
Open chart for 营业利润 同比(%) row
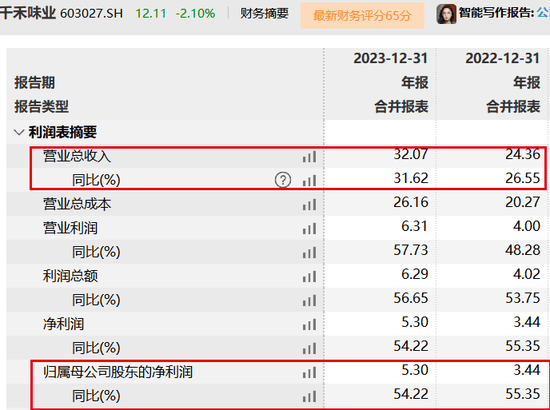[x=309, y=253]
